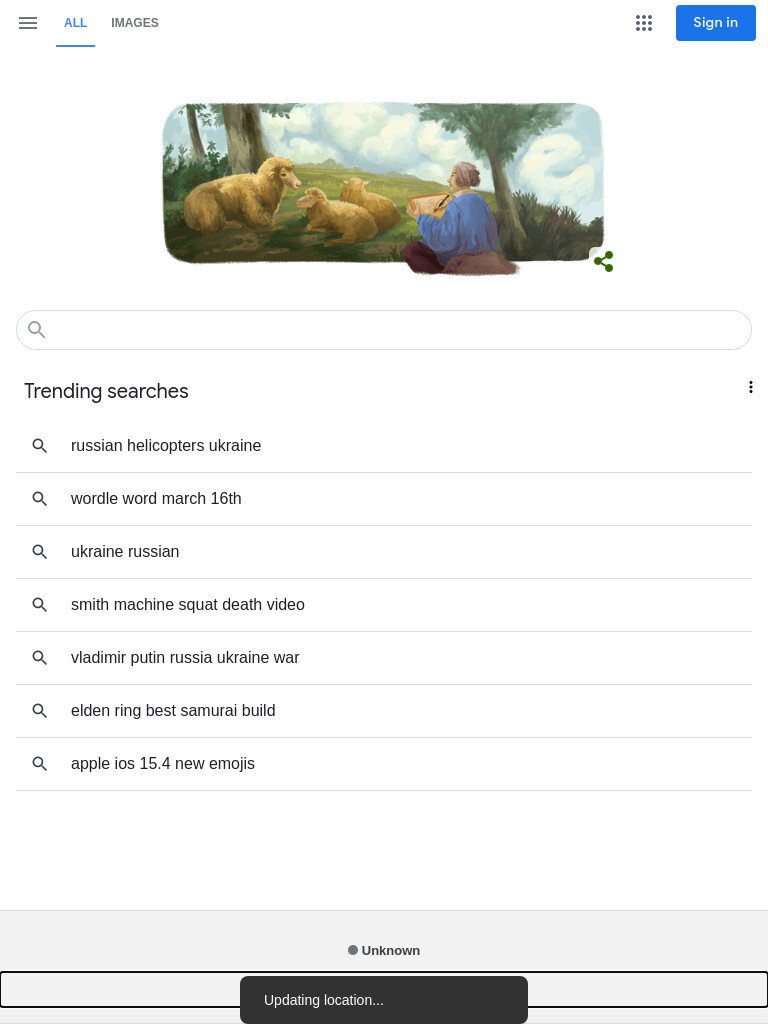This screenshot has width=768, height=1024.
Task: Open Trending searches three-dot options
Action: pyautogui.click(x=750, y=387)
